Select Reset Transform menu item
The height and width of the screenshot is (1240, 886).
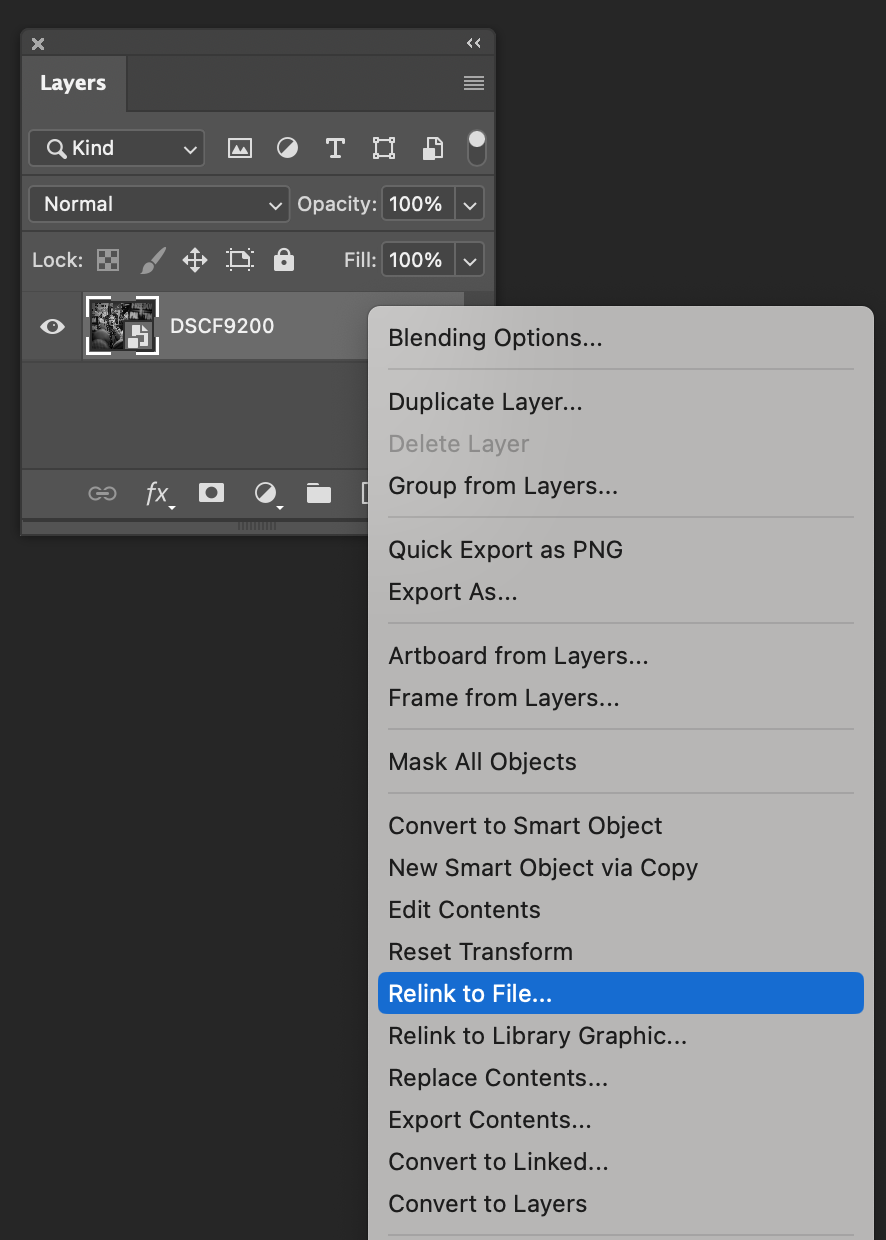pos(621,952)
